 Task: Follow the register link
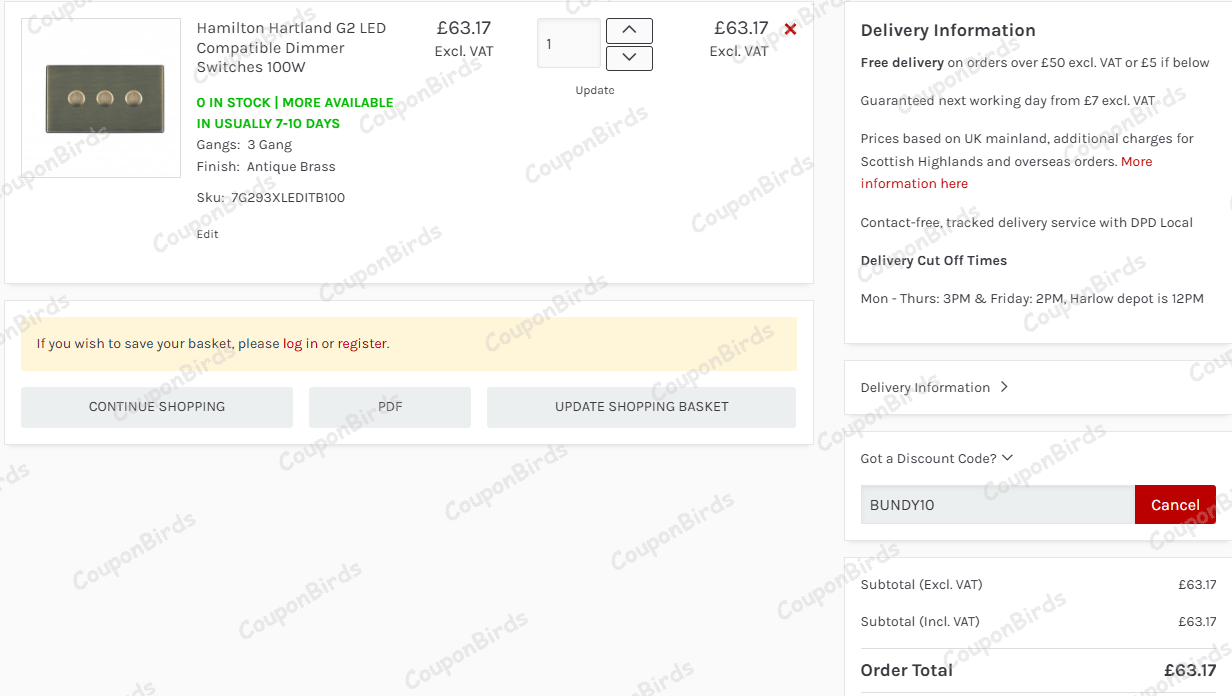click(362, 343)
